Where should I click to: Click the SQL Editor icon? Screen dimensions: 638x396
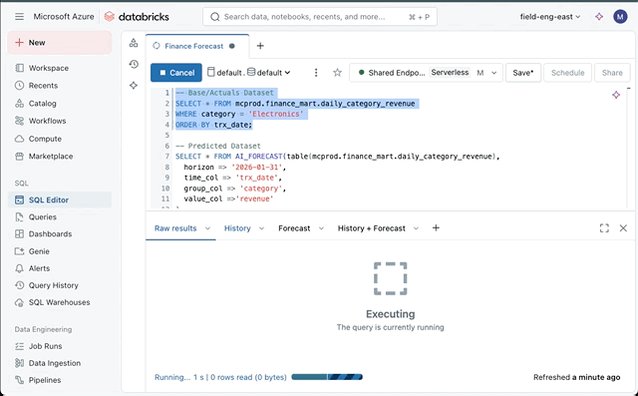19,200
